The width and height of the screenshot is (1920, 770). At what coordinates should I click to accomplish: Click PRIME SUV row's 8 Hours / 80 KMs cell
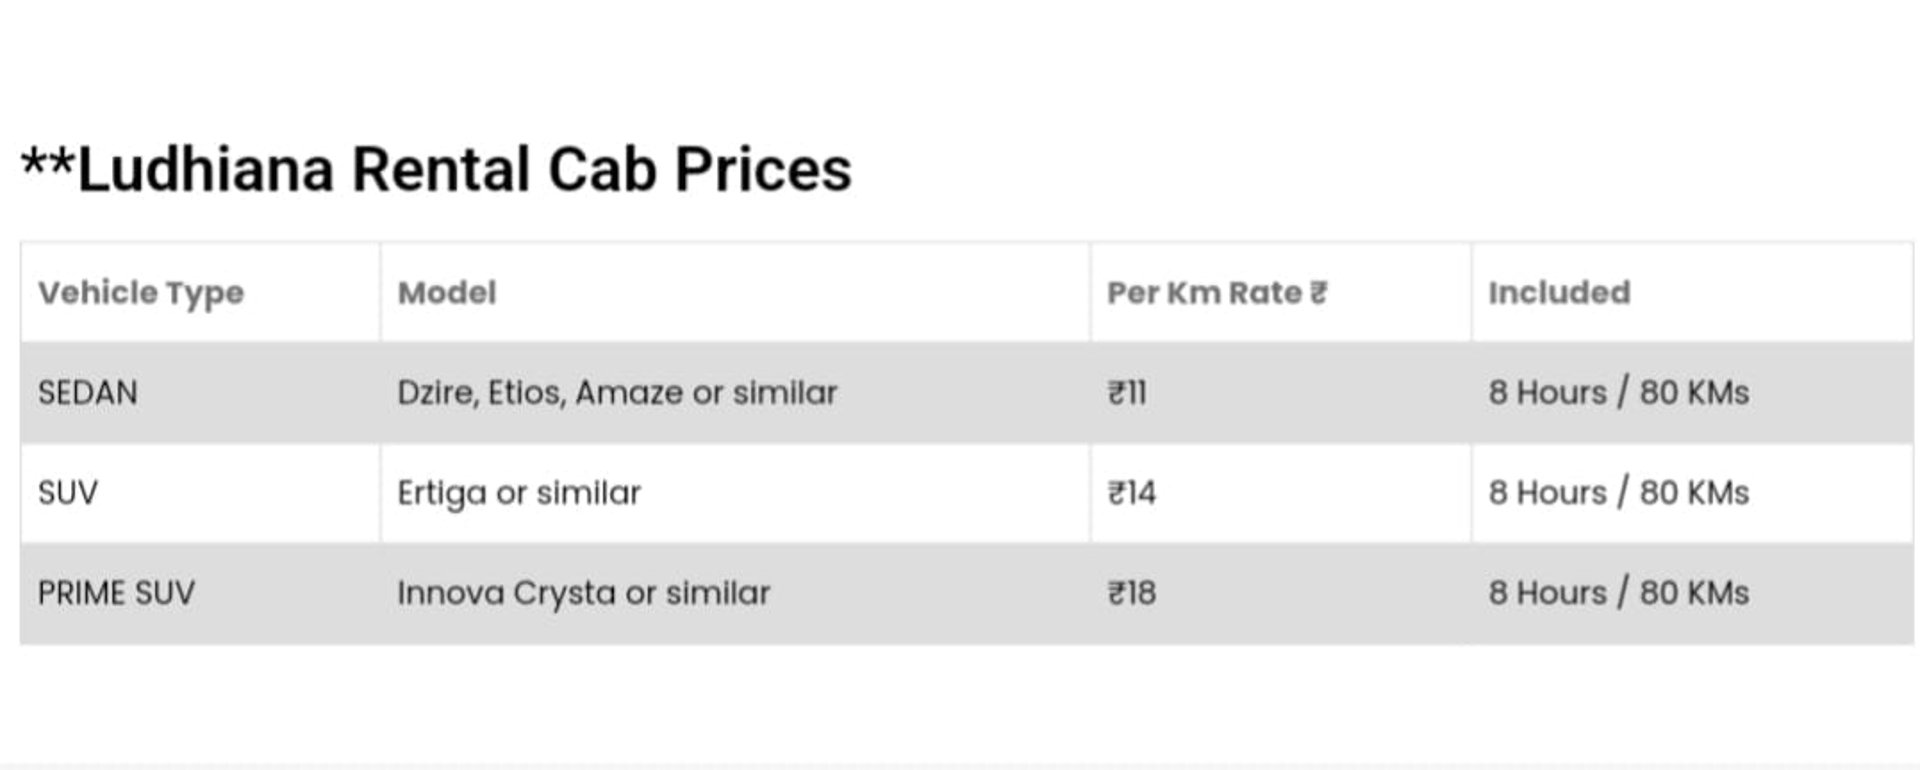[x=1619, y=593]
